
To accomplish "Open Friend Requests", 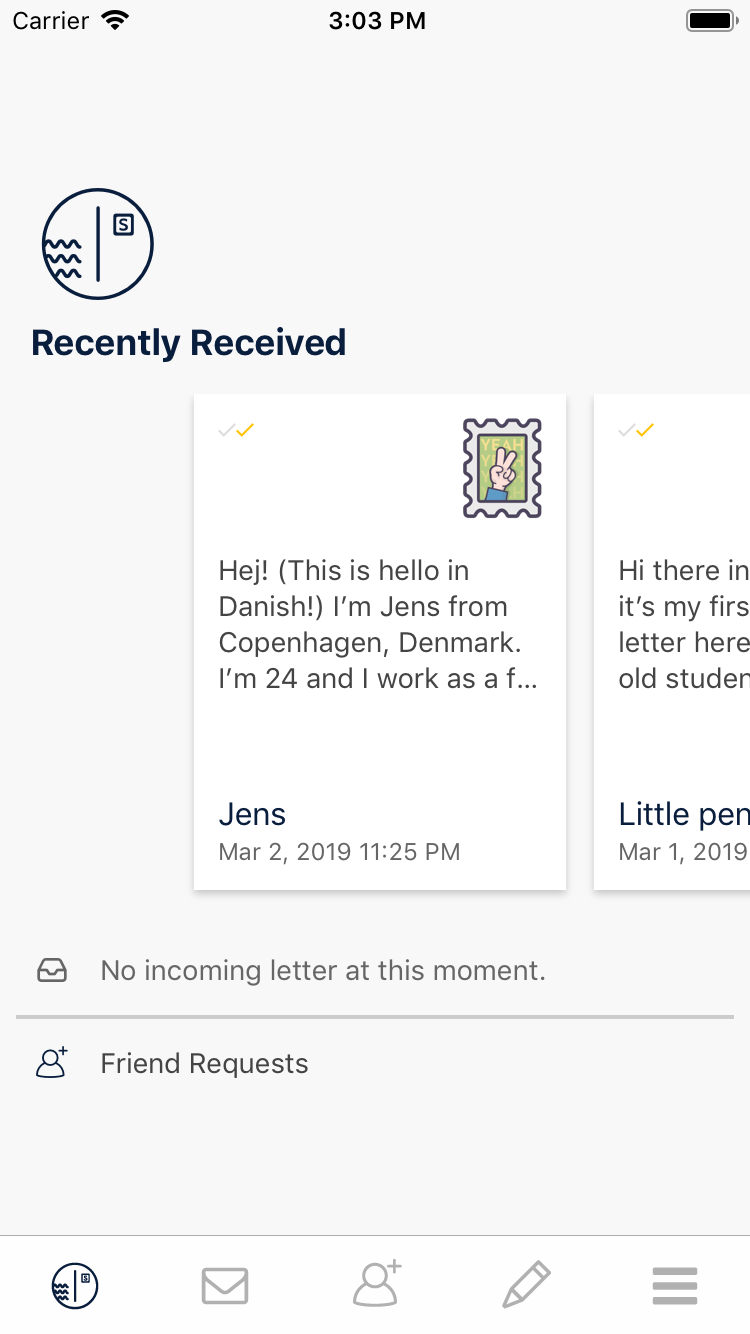I will pos(204,1063).
